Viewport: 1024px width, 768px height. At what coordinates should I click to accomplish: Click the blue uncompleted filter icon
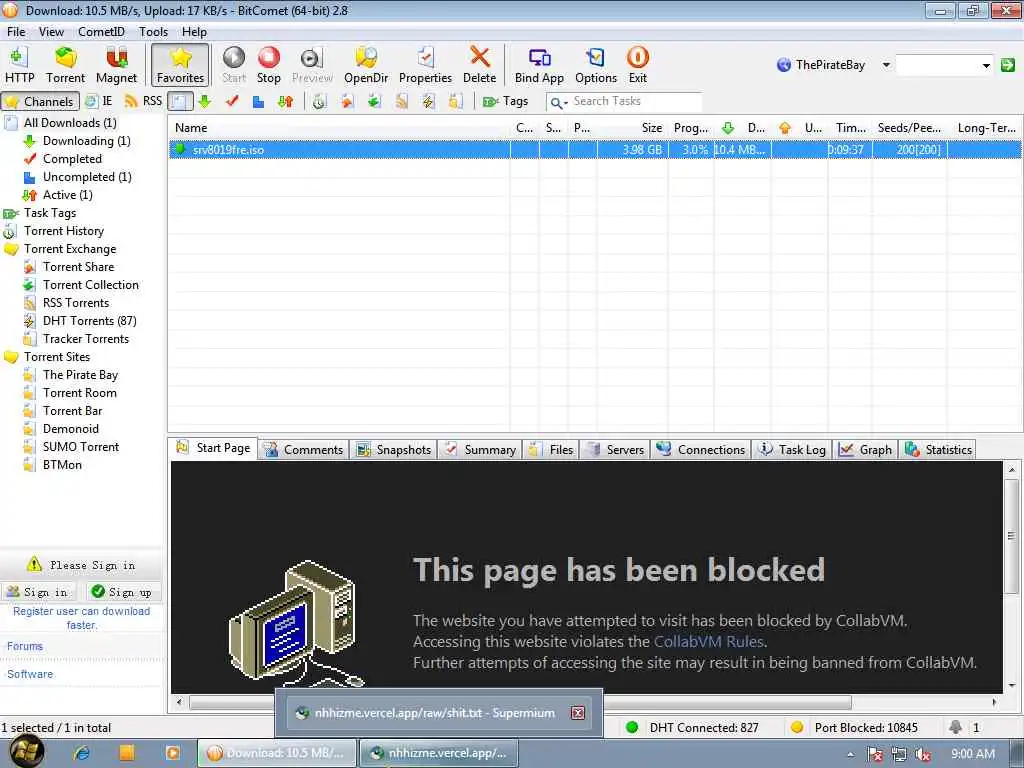[259, 101]
